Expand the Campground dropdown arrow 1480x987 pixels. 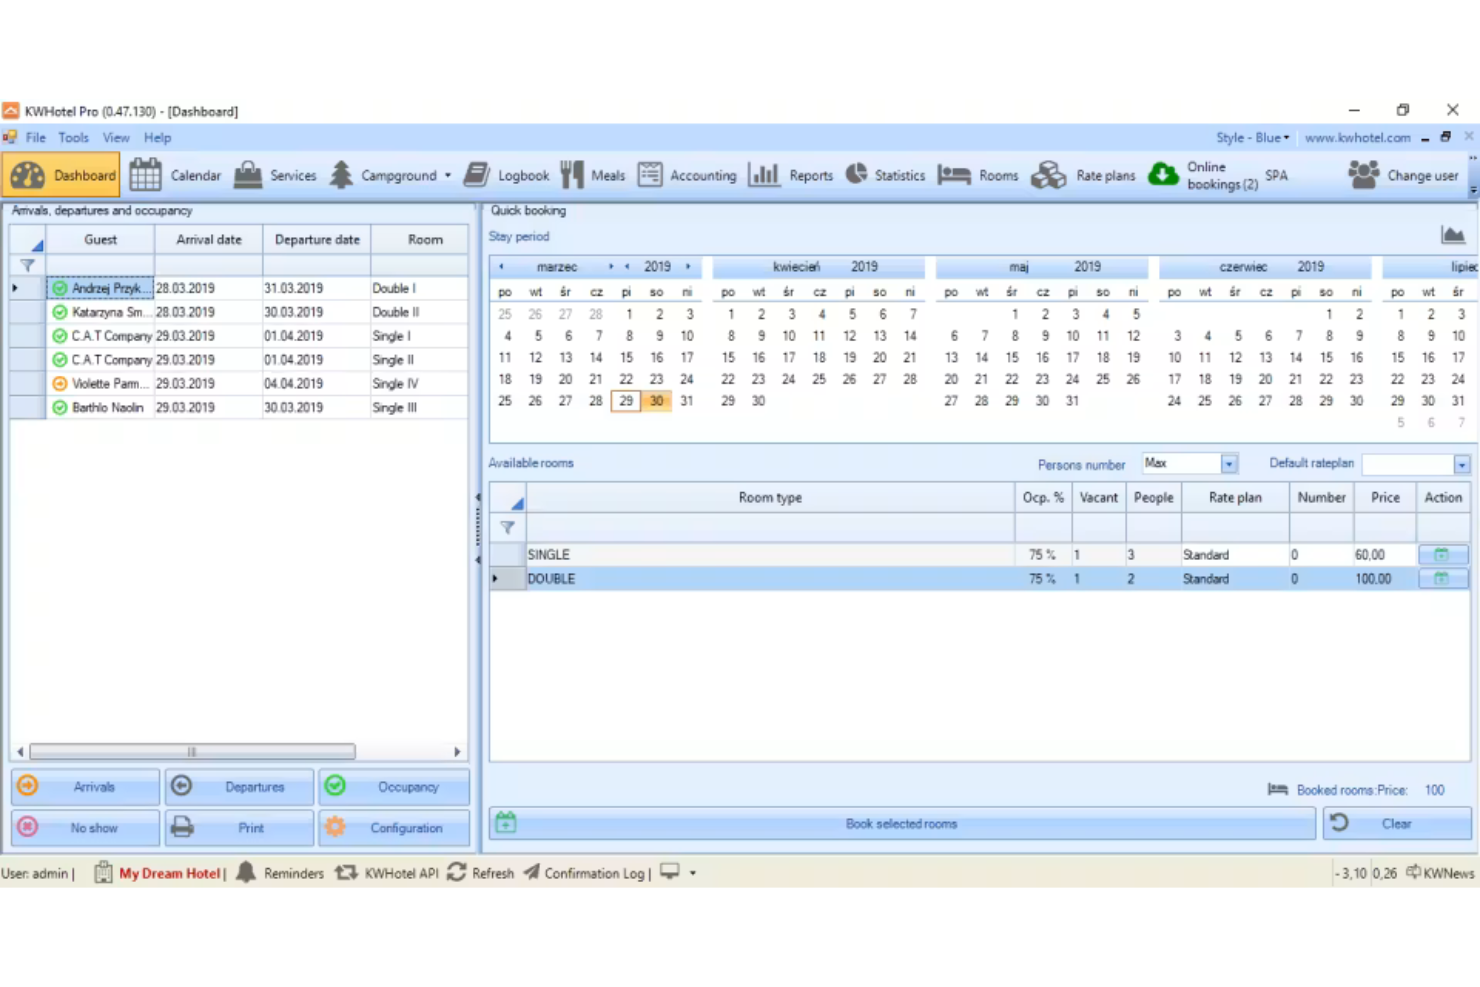pos(448,175)
